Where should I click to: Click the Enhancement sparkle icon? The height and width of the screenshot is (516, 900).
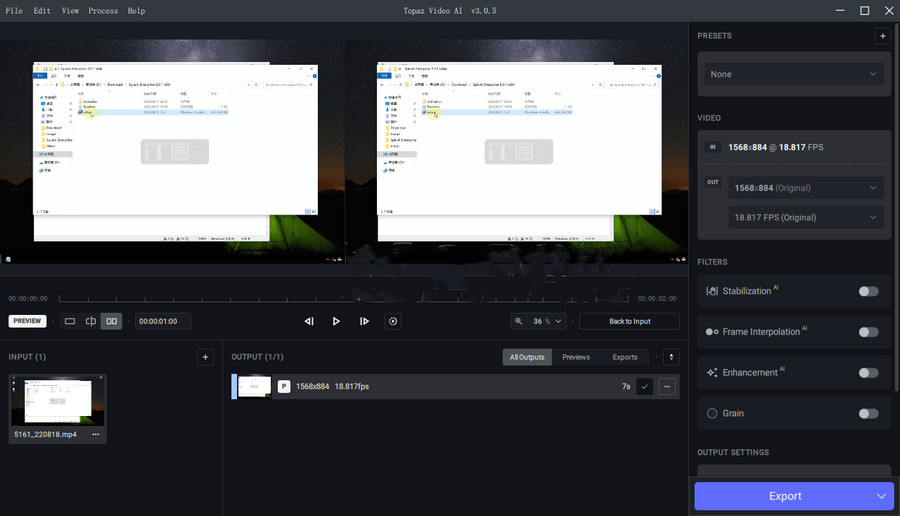(712, 373)
